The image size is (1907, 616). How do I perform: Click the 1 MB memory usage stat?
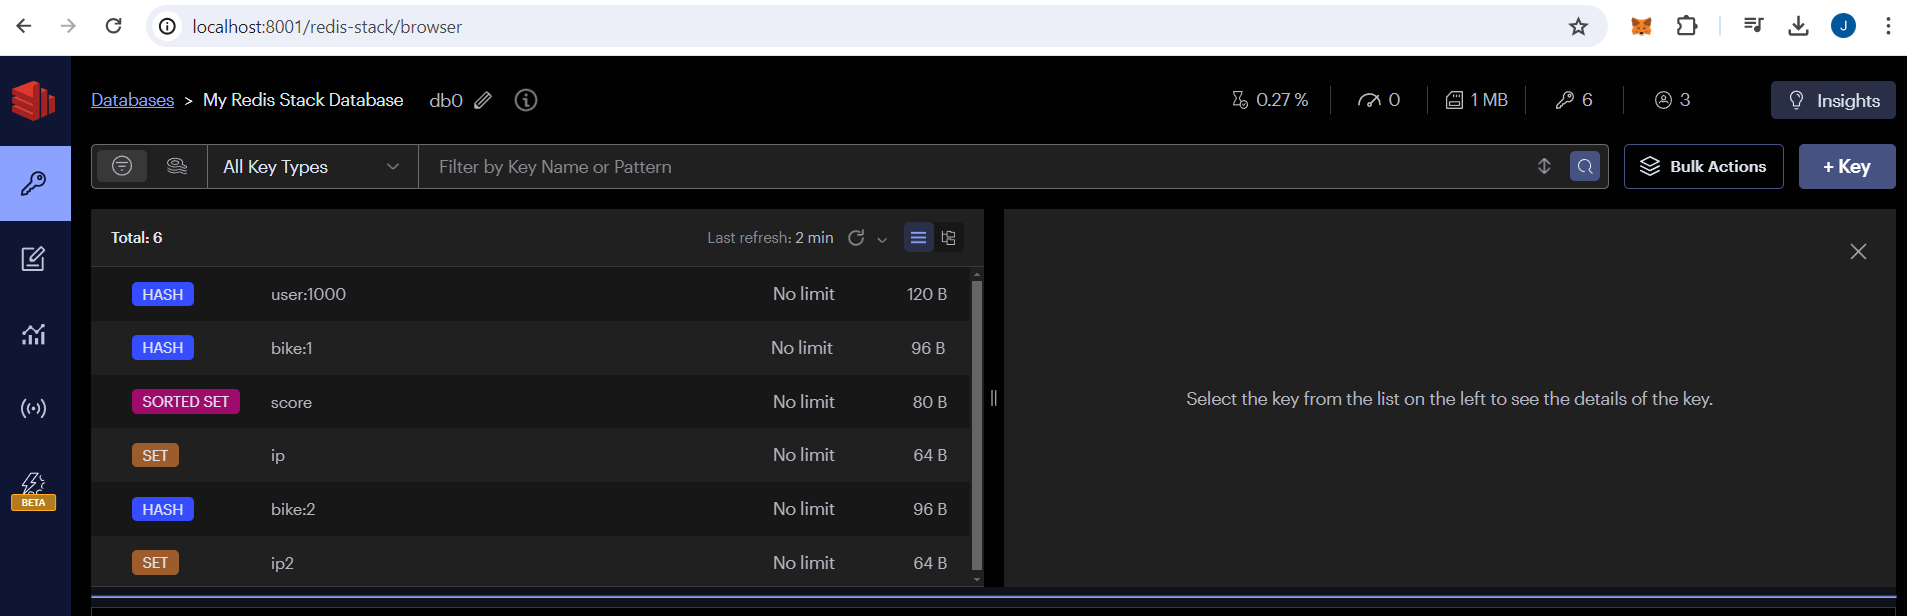[x=1476, y=100]
